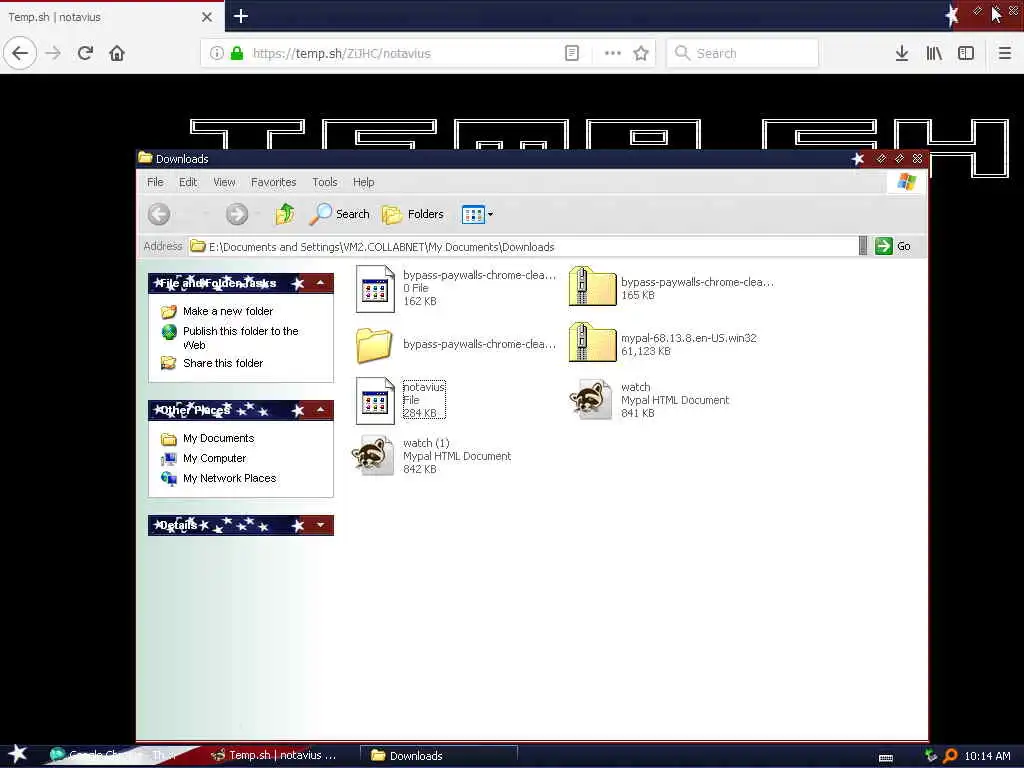1024x768 pixels.
Task: Click the 10:14 AM clock
Action: [x=987, y=756]
